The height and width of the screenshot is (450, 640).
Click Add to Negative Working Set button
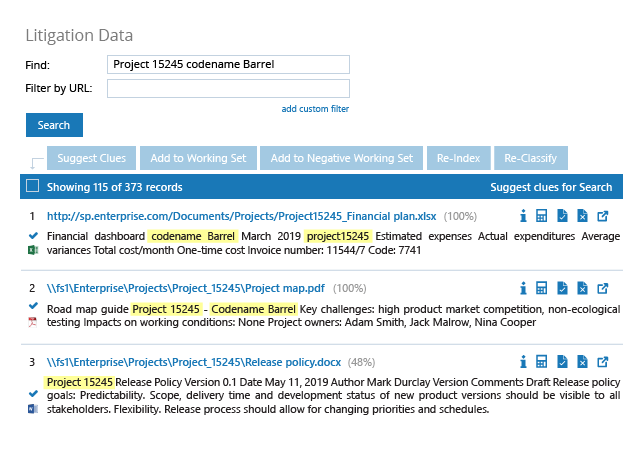coord(341,158)
